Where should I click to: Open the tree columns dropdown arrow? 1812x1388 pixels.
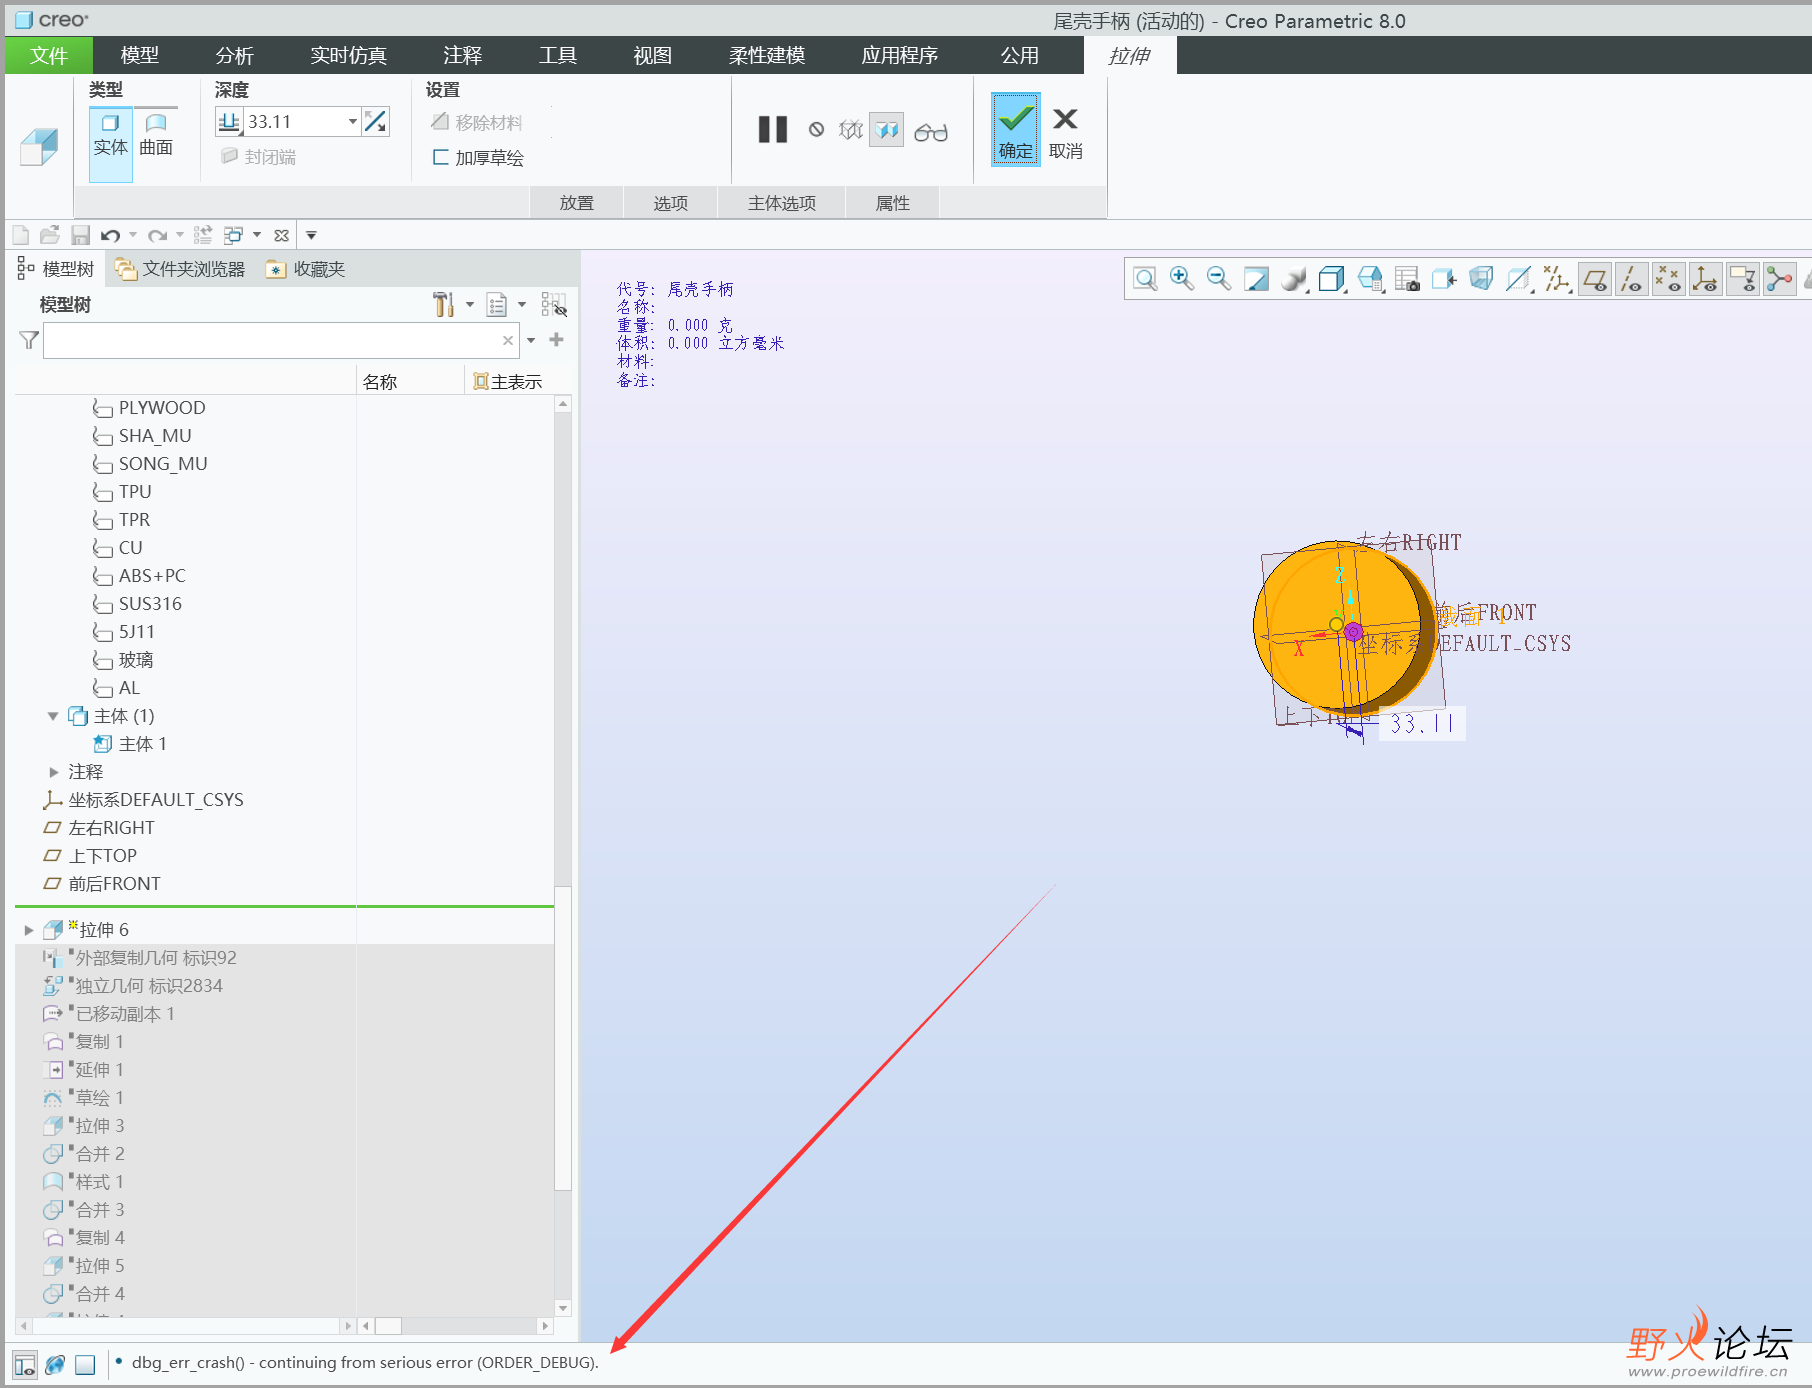[x=522, y=305]
